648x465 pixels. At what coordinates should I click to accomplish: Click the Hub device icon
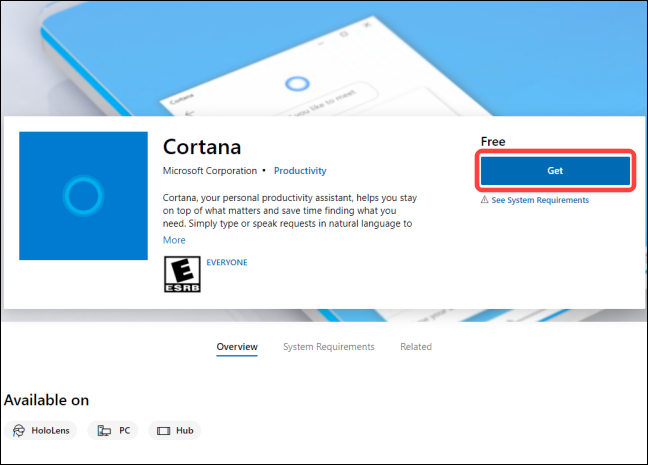[165, 431]
